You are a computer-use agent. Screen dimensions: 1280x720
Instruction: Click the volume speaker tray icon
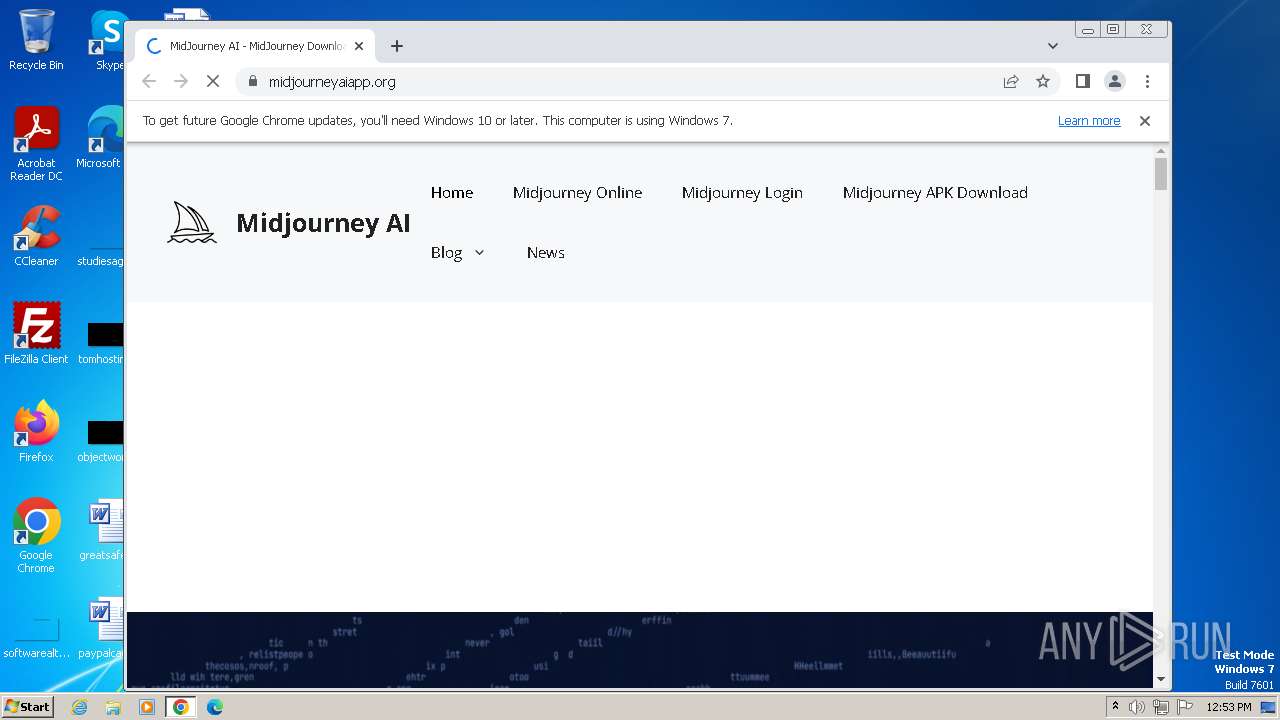(x=1137, y=707)
